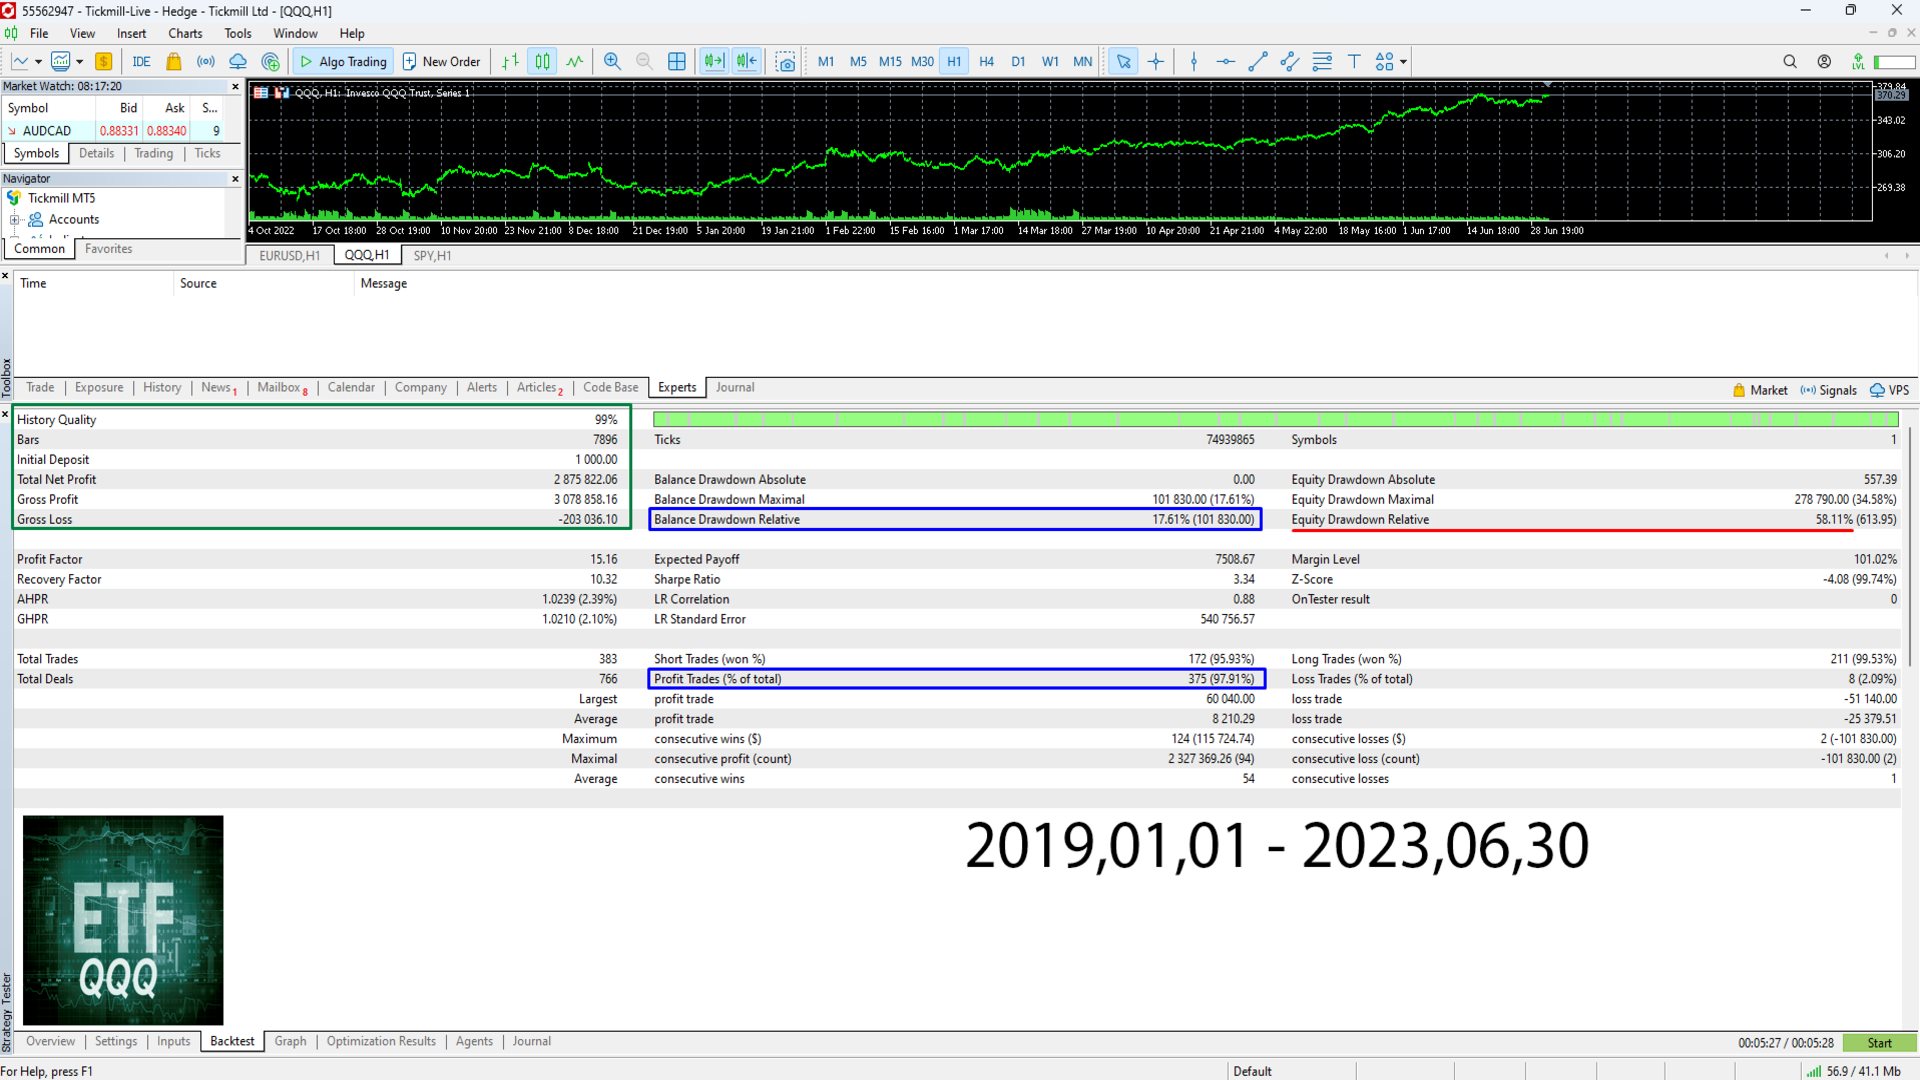Click the LVL level indicator icon

[x=1857, y=61]
